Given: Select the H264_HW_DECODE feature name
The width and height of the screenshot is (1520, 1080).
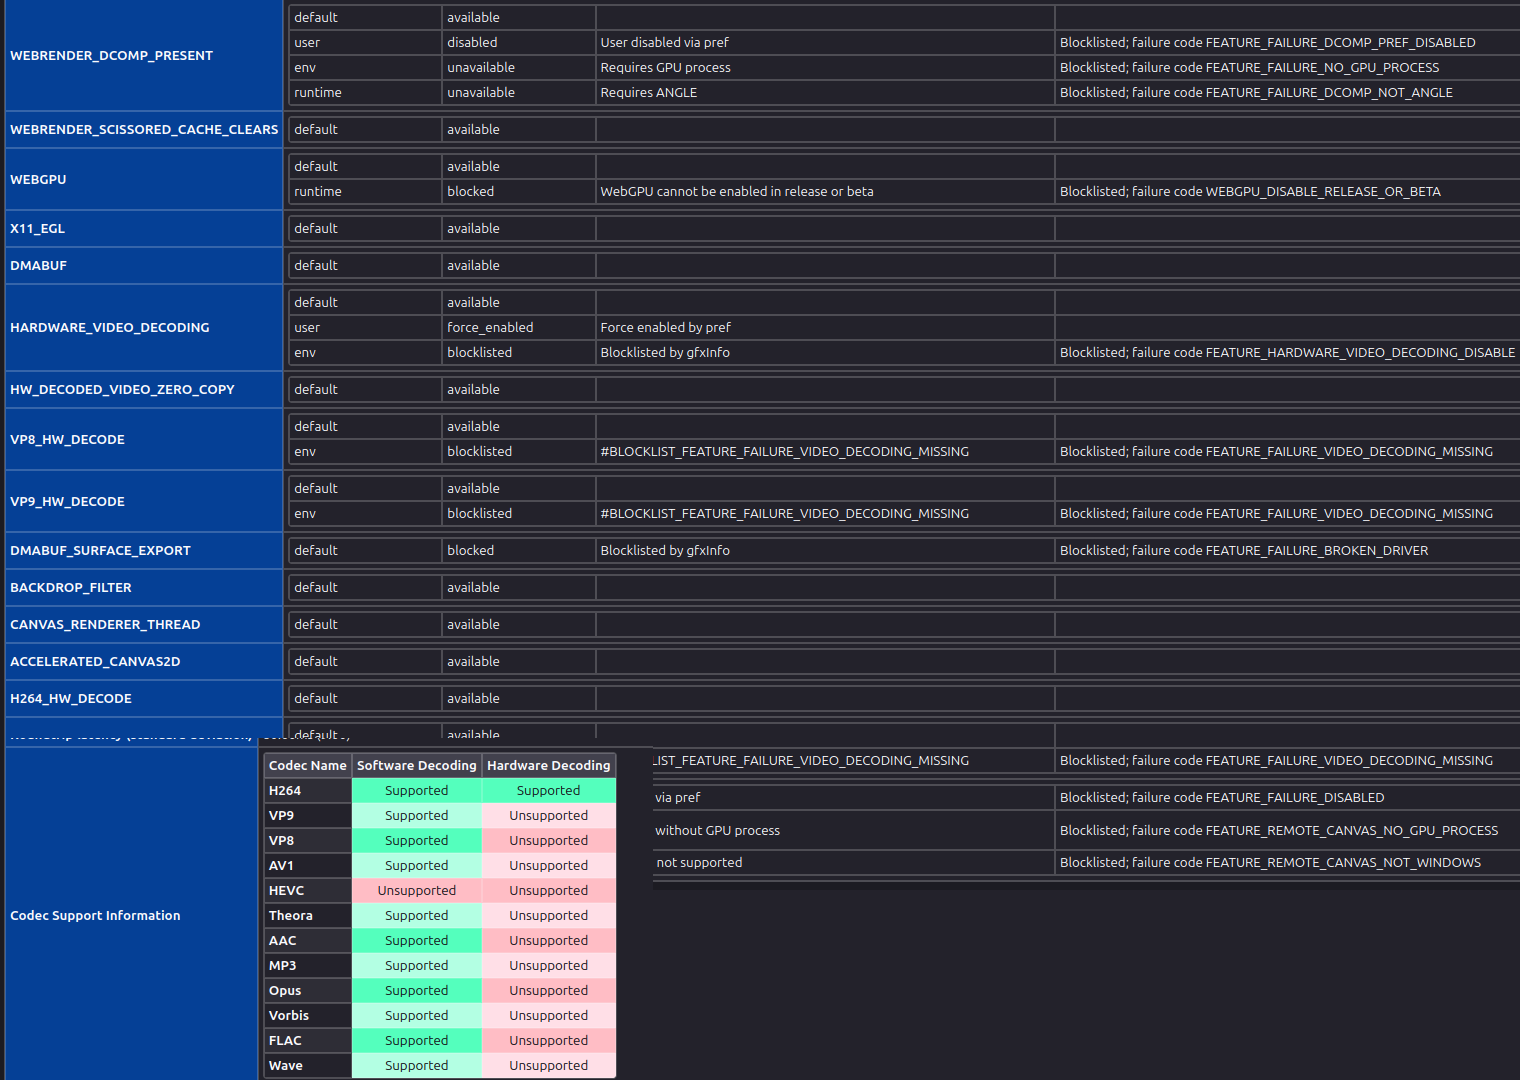Looking at the screenshot, I should click(x=71, y=698).
